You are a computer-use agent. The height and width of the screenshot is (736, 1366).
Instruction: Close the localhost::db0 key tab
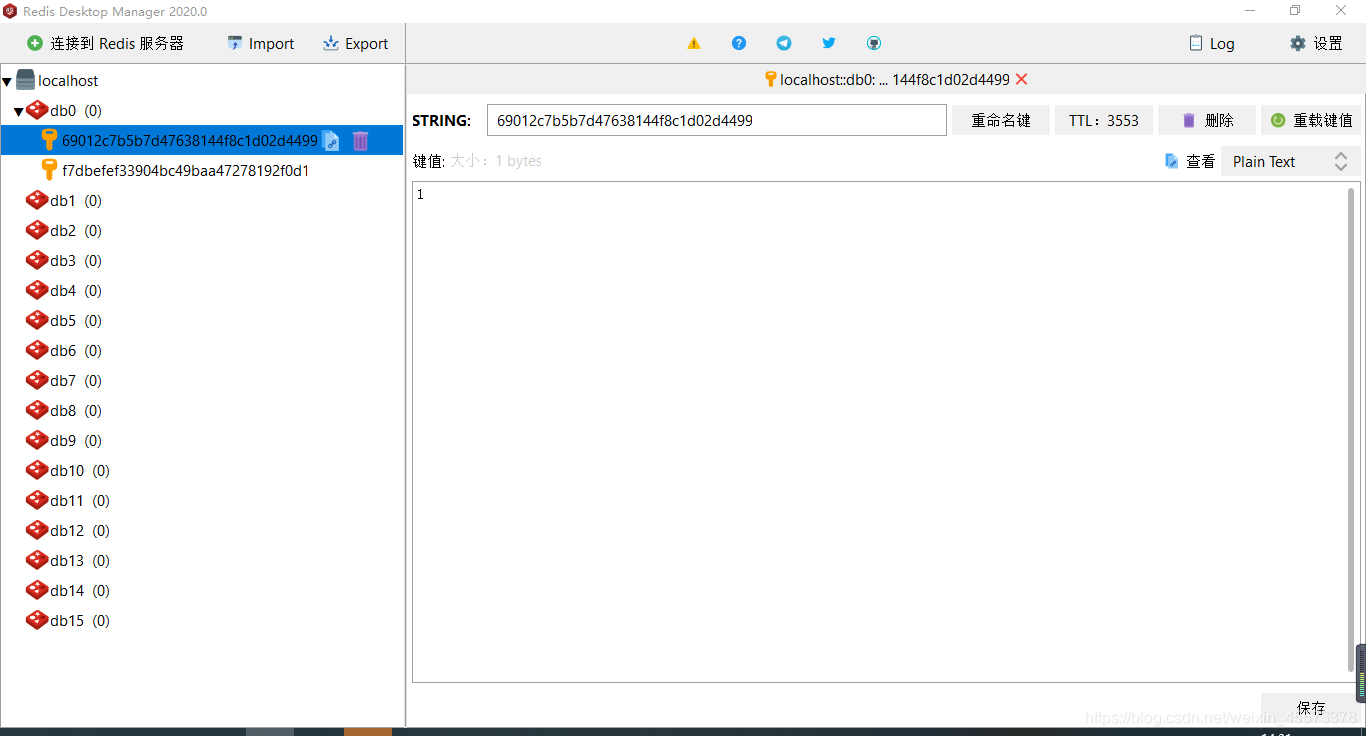(x=1021, y=80)
